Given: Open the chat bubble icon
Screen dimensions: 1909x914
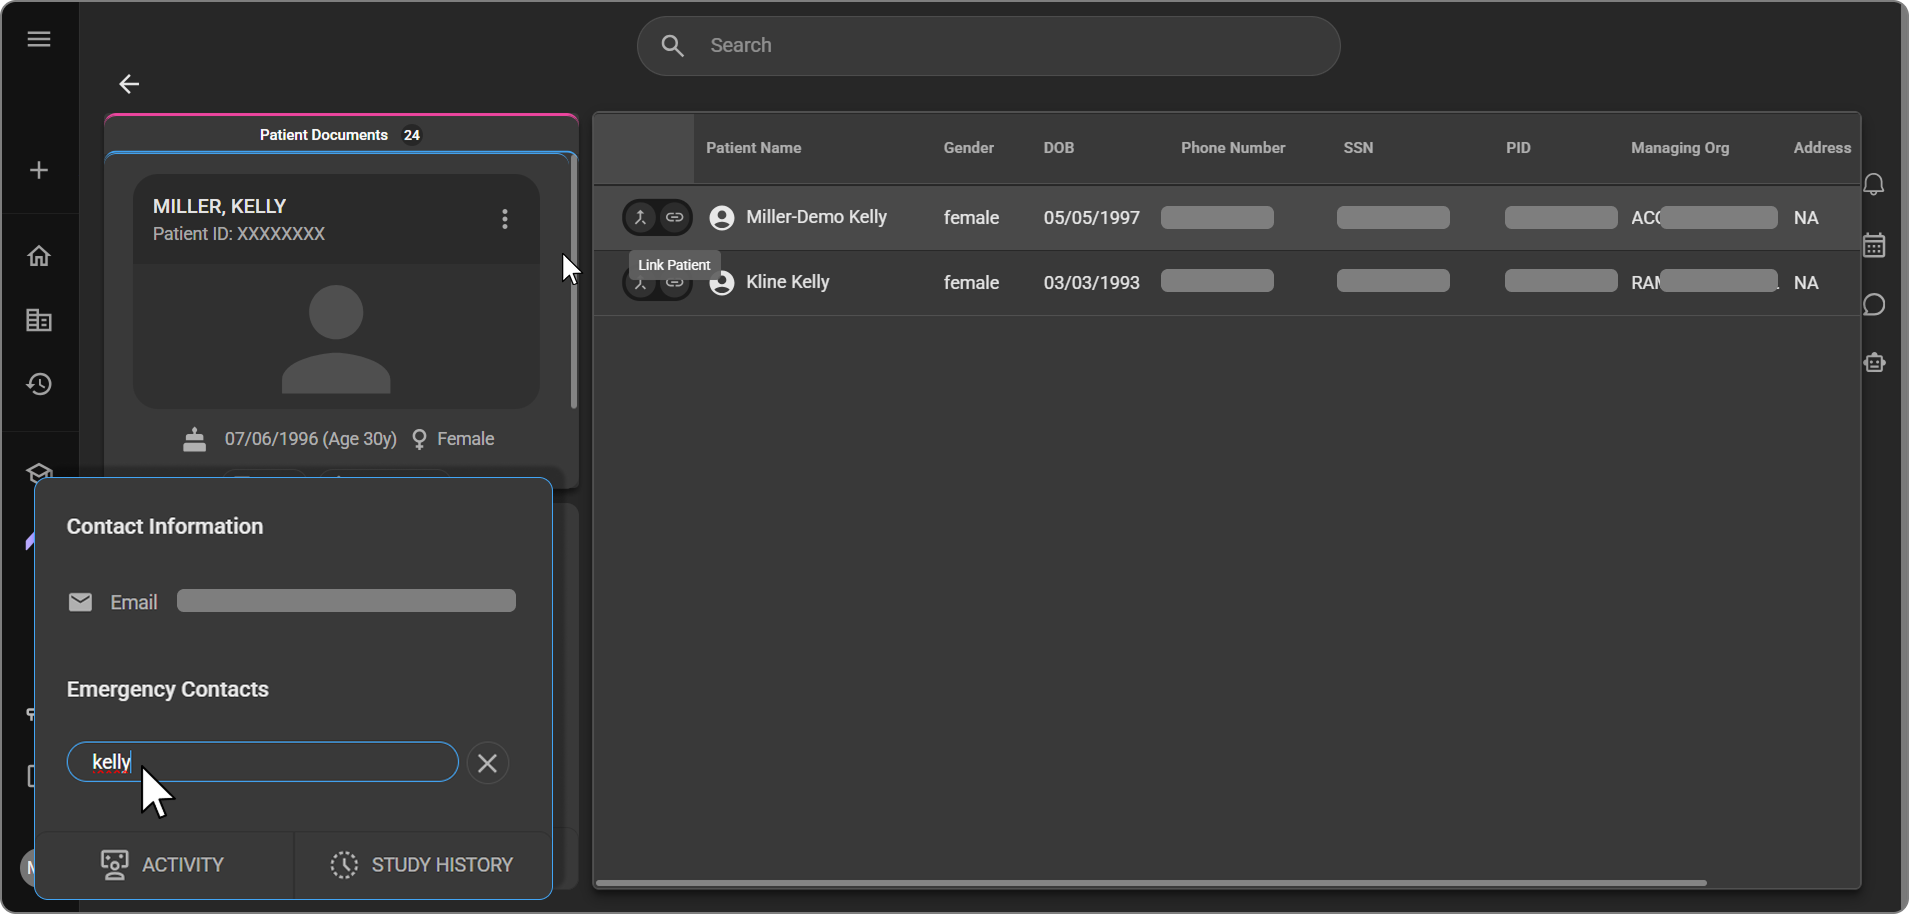Looking at the screenshot, I should coord(1874,305).
